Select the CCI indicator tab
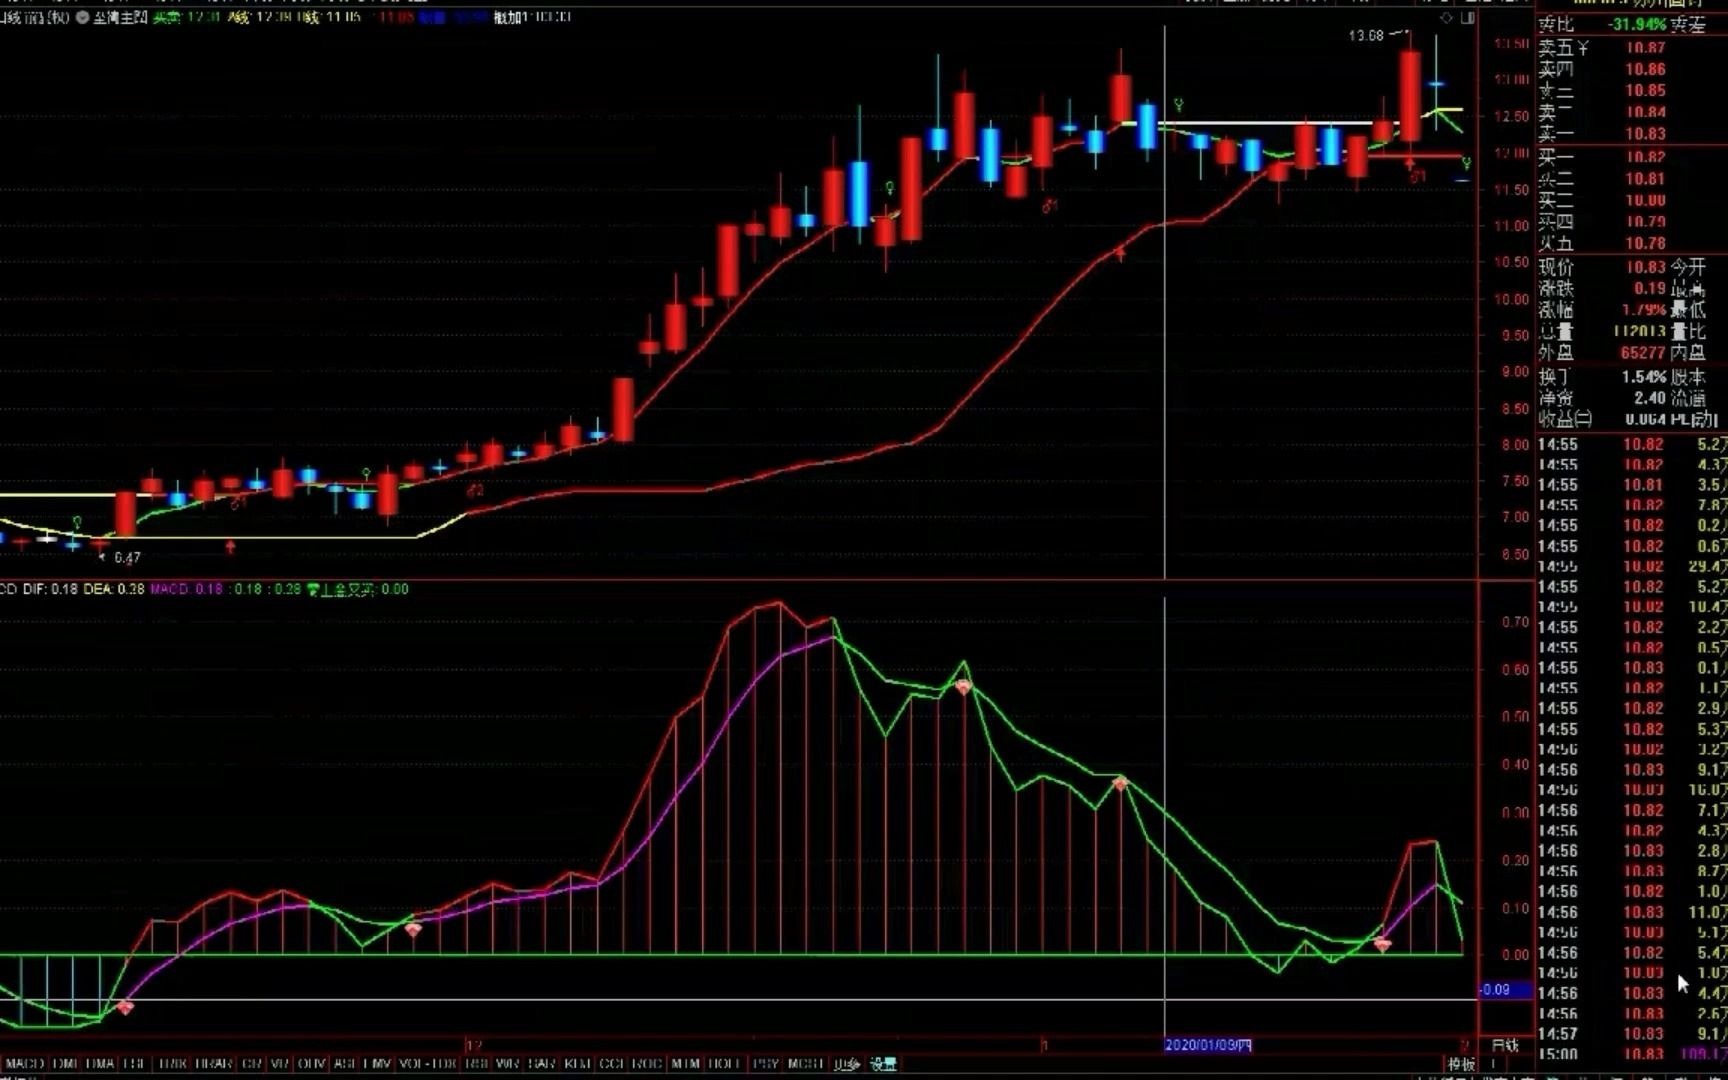This screenshot has width=1728, height=1080. pos(612,1064)
